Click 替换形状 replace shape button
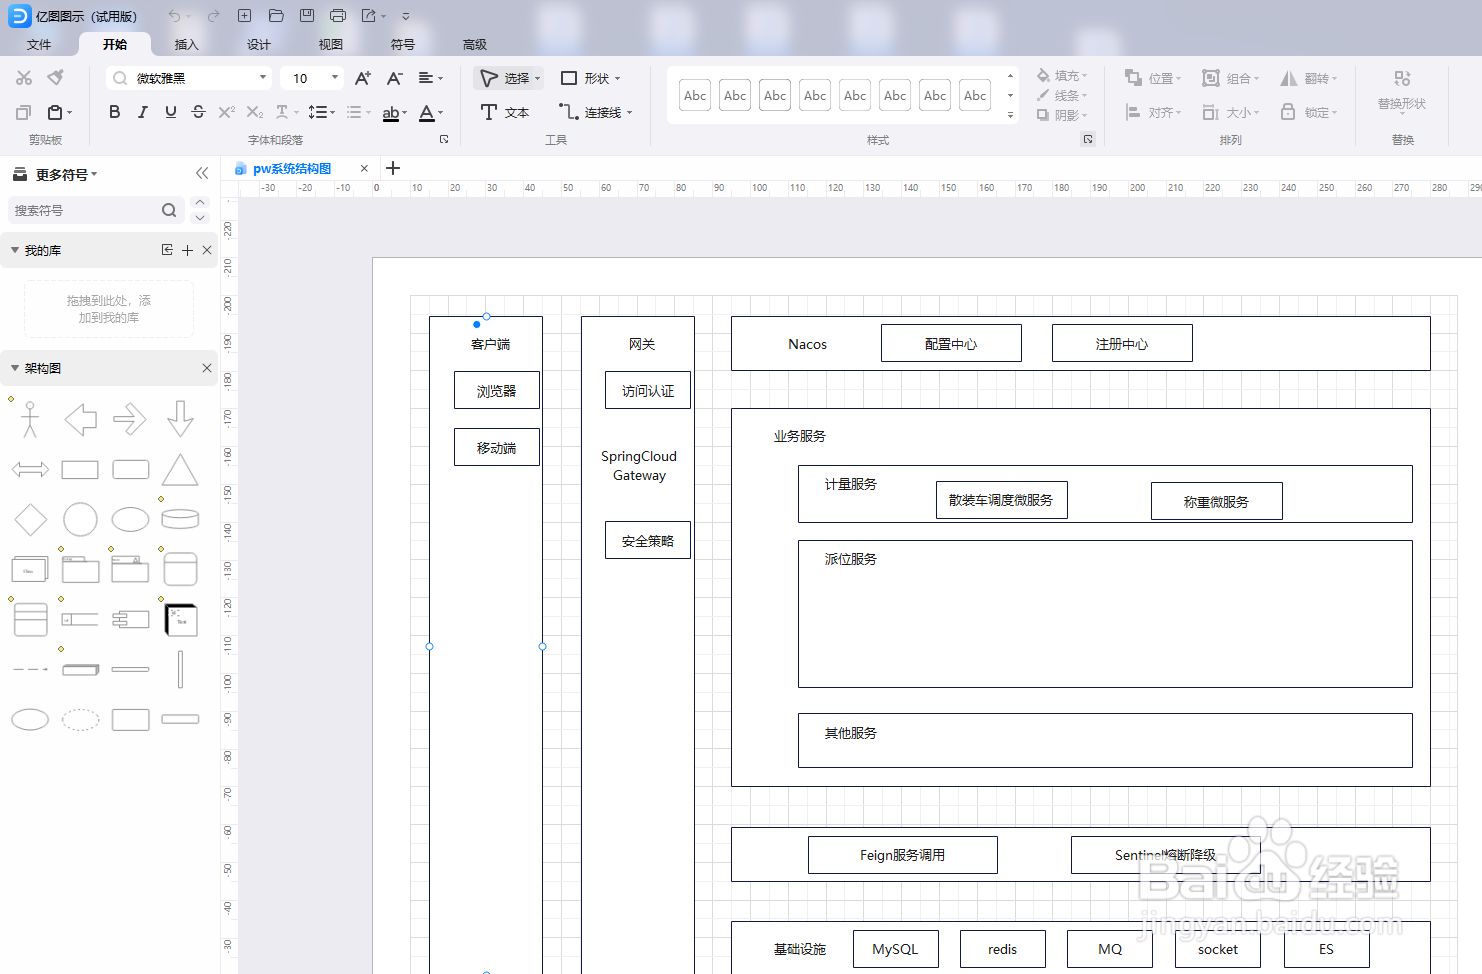The image size is (1482, 974). tap(1402, 90)
